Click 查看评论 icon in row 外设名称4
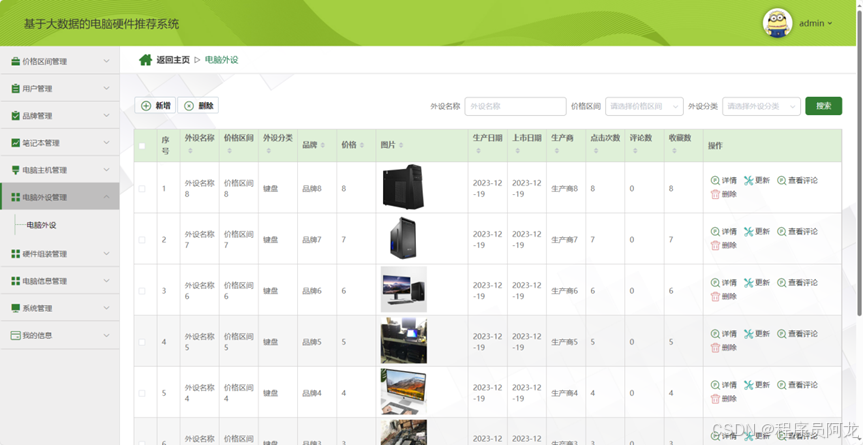 click(x=782, y=385)
